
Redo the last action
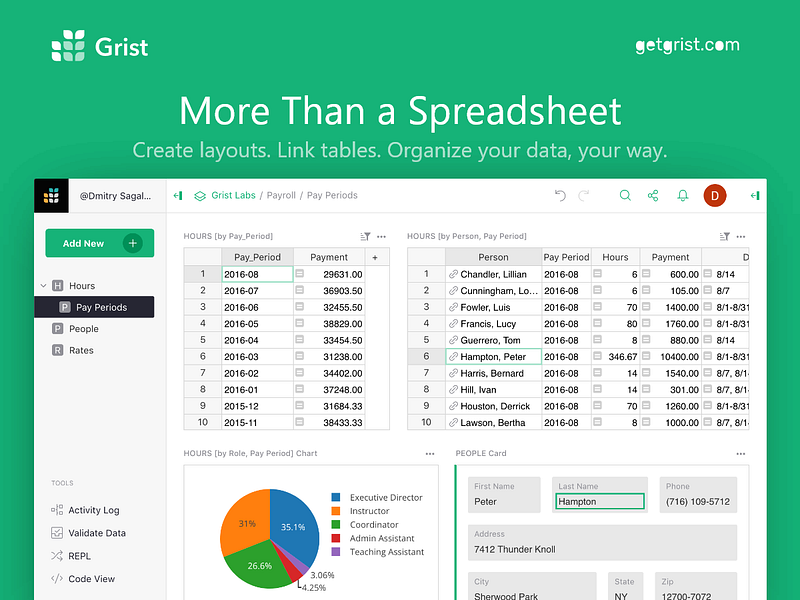click(x=584, y=195)
